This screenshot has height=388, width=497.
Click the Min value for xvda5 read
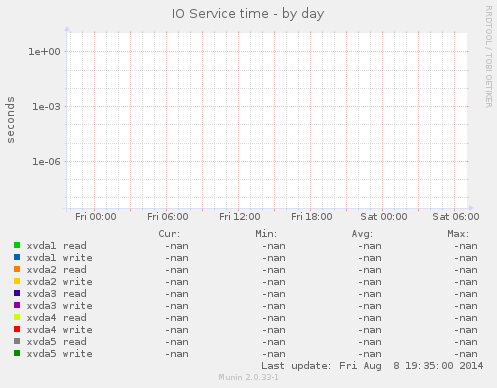[273, 342]
